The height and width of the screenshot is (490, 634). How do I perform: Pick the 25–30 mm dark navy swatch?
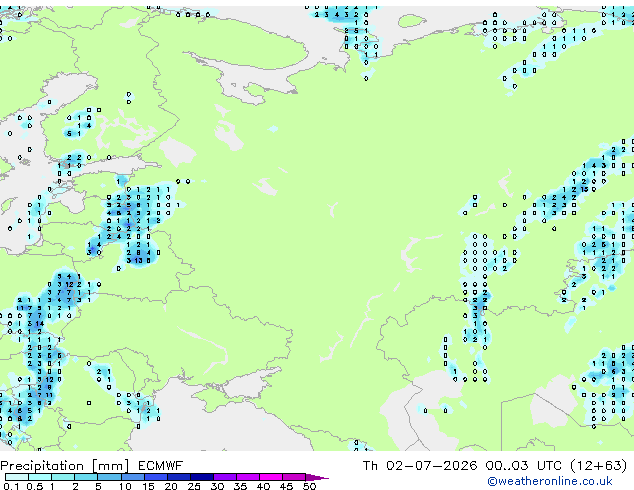[202, 477]
